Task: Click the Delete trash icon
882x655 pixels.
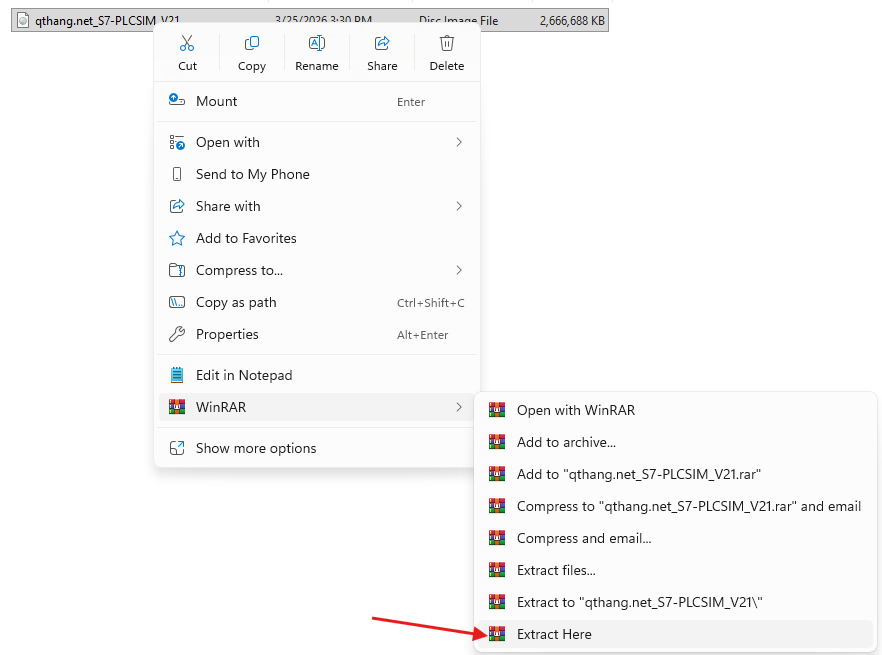Action: (446, 43)
